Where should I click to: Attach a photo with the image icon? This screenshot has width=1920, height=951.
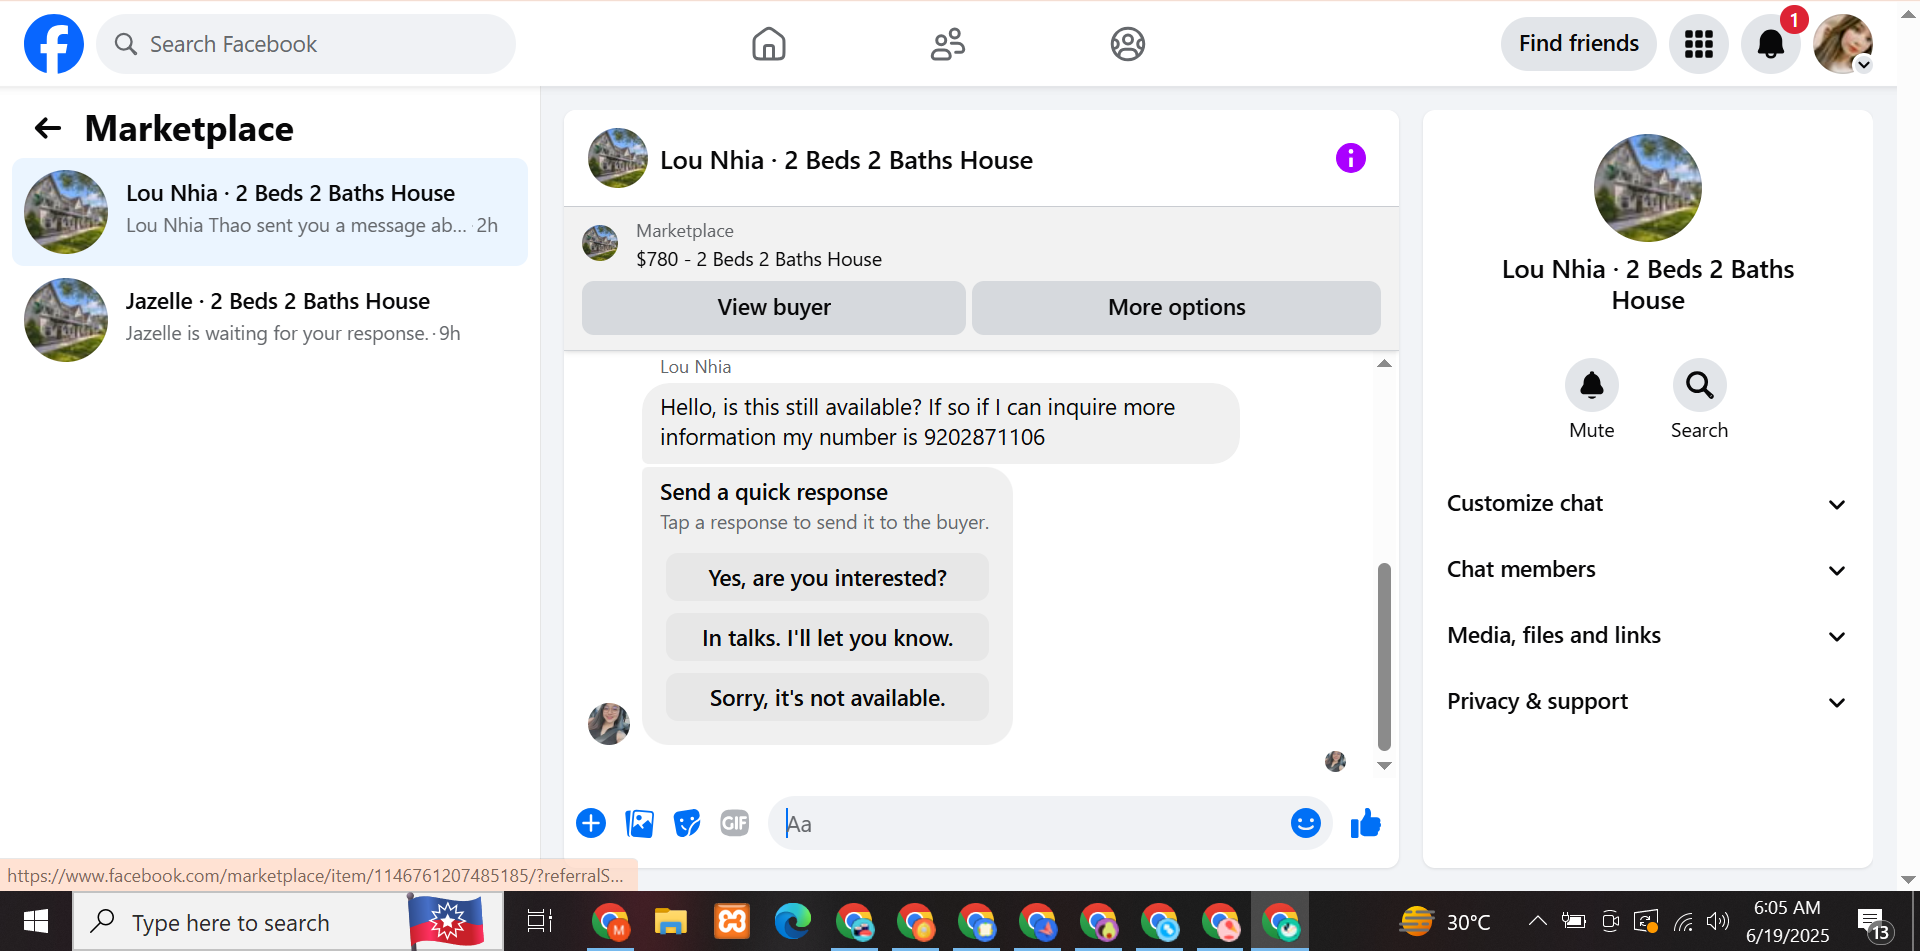tap(639, 823)
